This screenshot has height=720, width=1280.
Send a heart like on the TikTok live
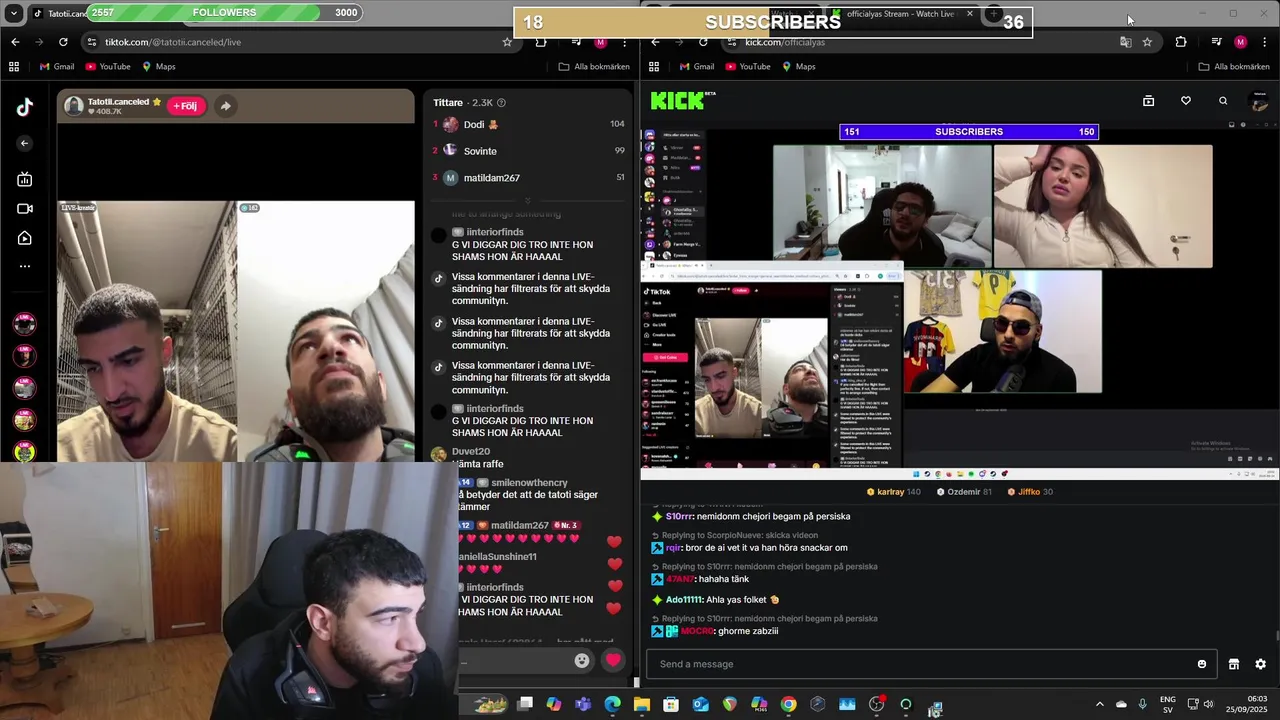click(x=613, y=660)
